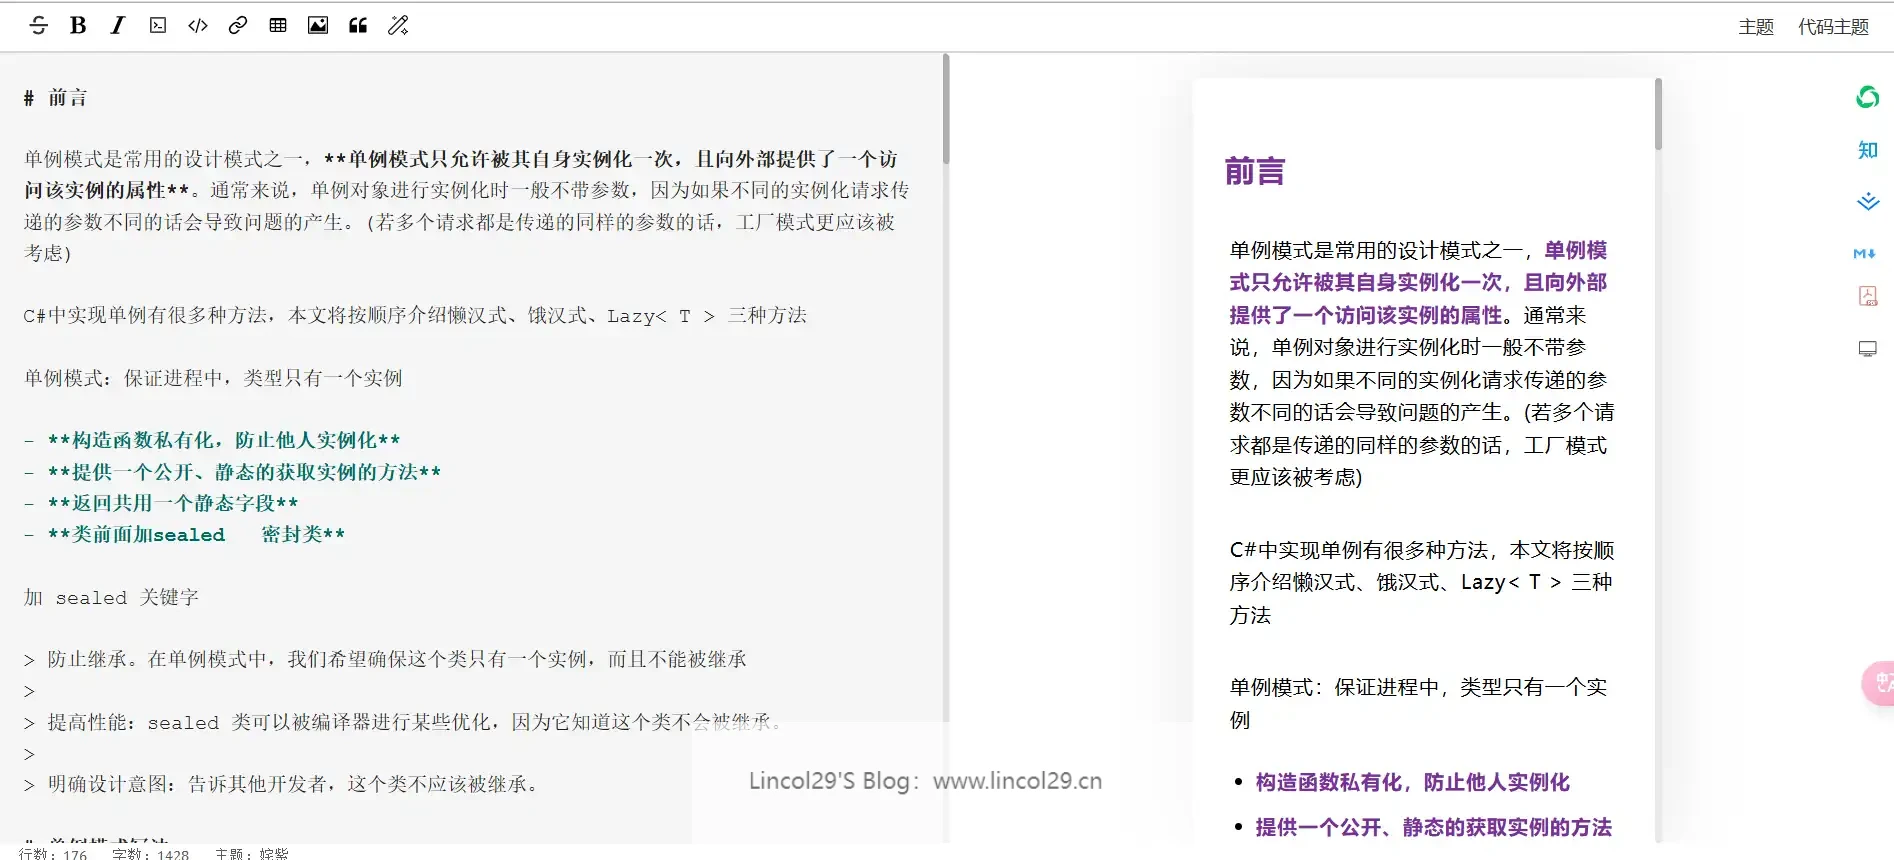Toggle bold formatting

[x=78, y=26]
